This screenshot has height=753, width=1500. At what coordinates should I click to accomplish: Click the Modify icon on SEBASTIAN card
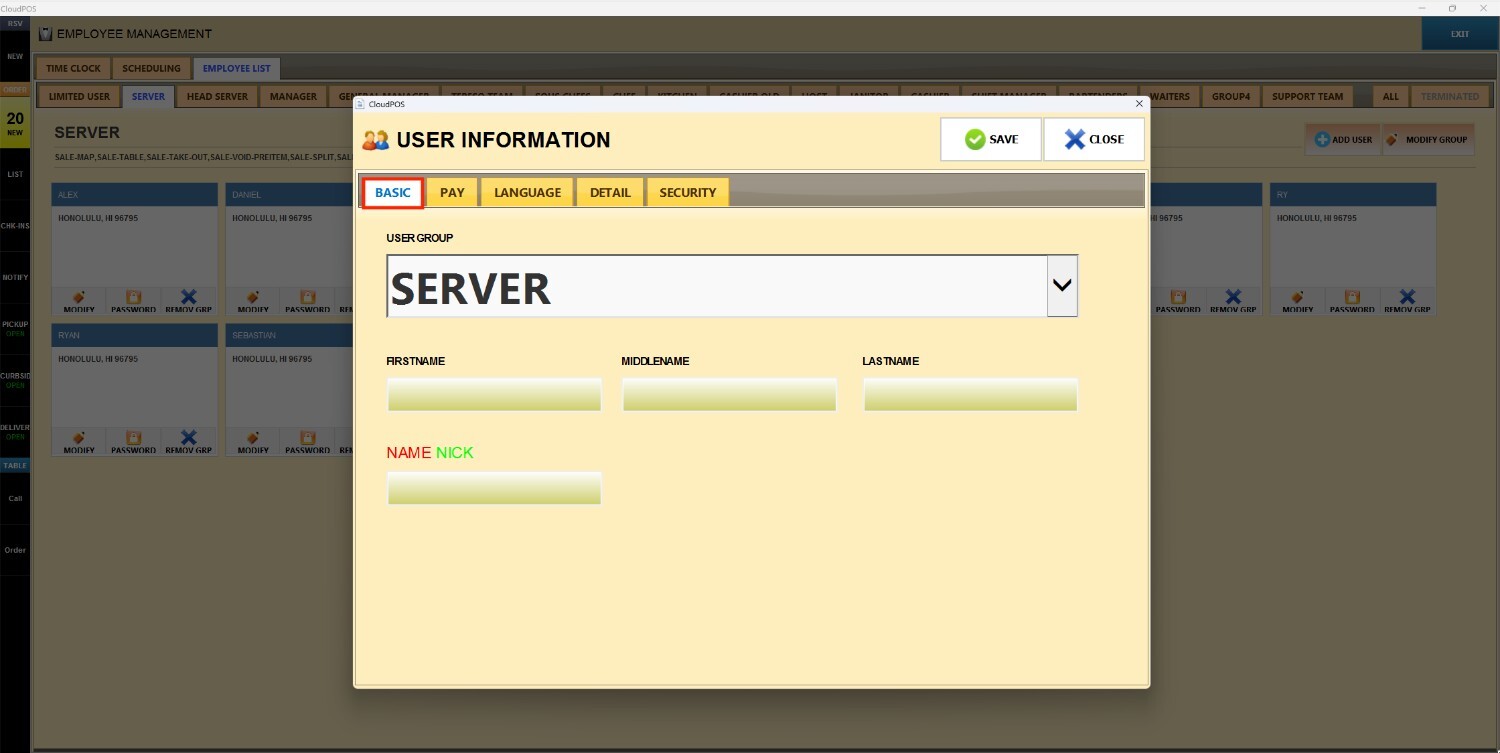point(253,438)
